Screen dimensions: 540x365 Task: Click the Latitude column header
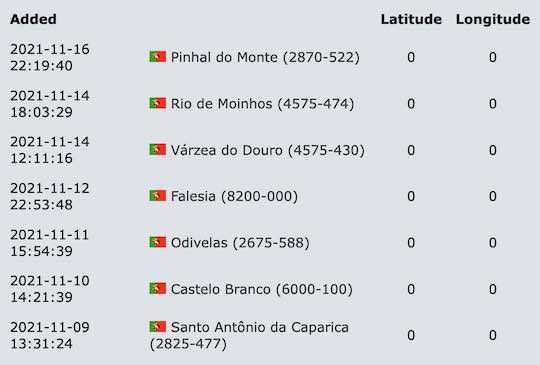coord(411,19)
